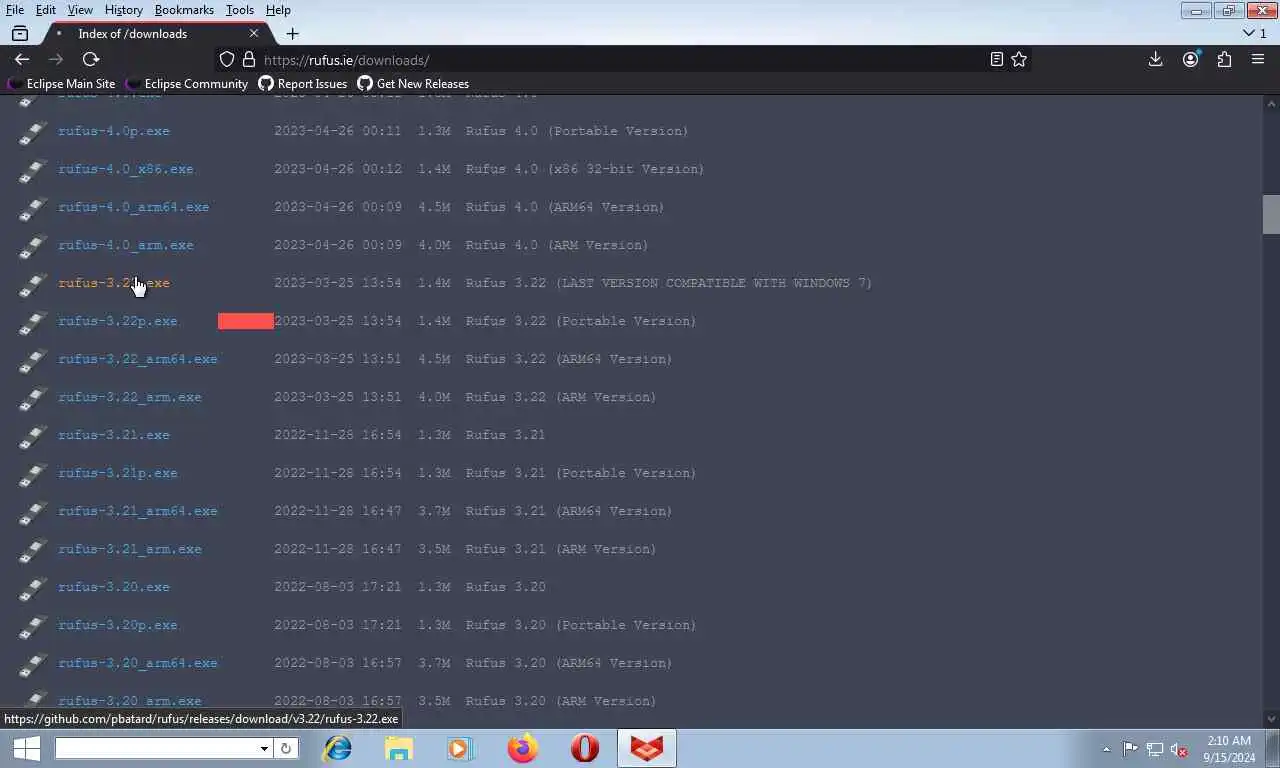Open Report Issues bookmark
Viewport: 1280px width, 768px height.
point(303,84)
